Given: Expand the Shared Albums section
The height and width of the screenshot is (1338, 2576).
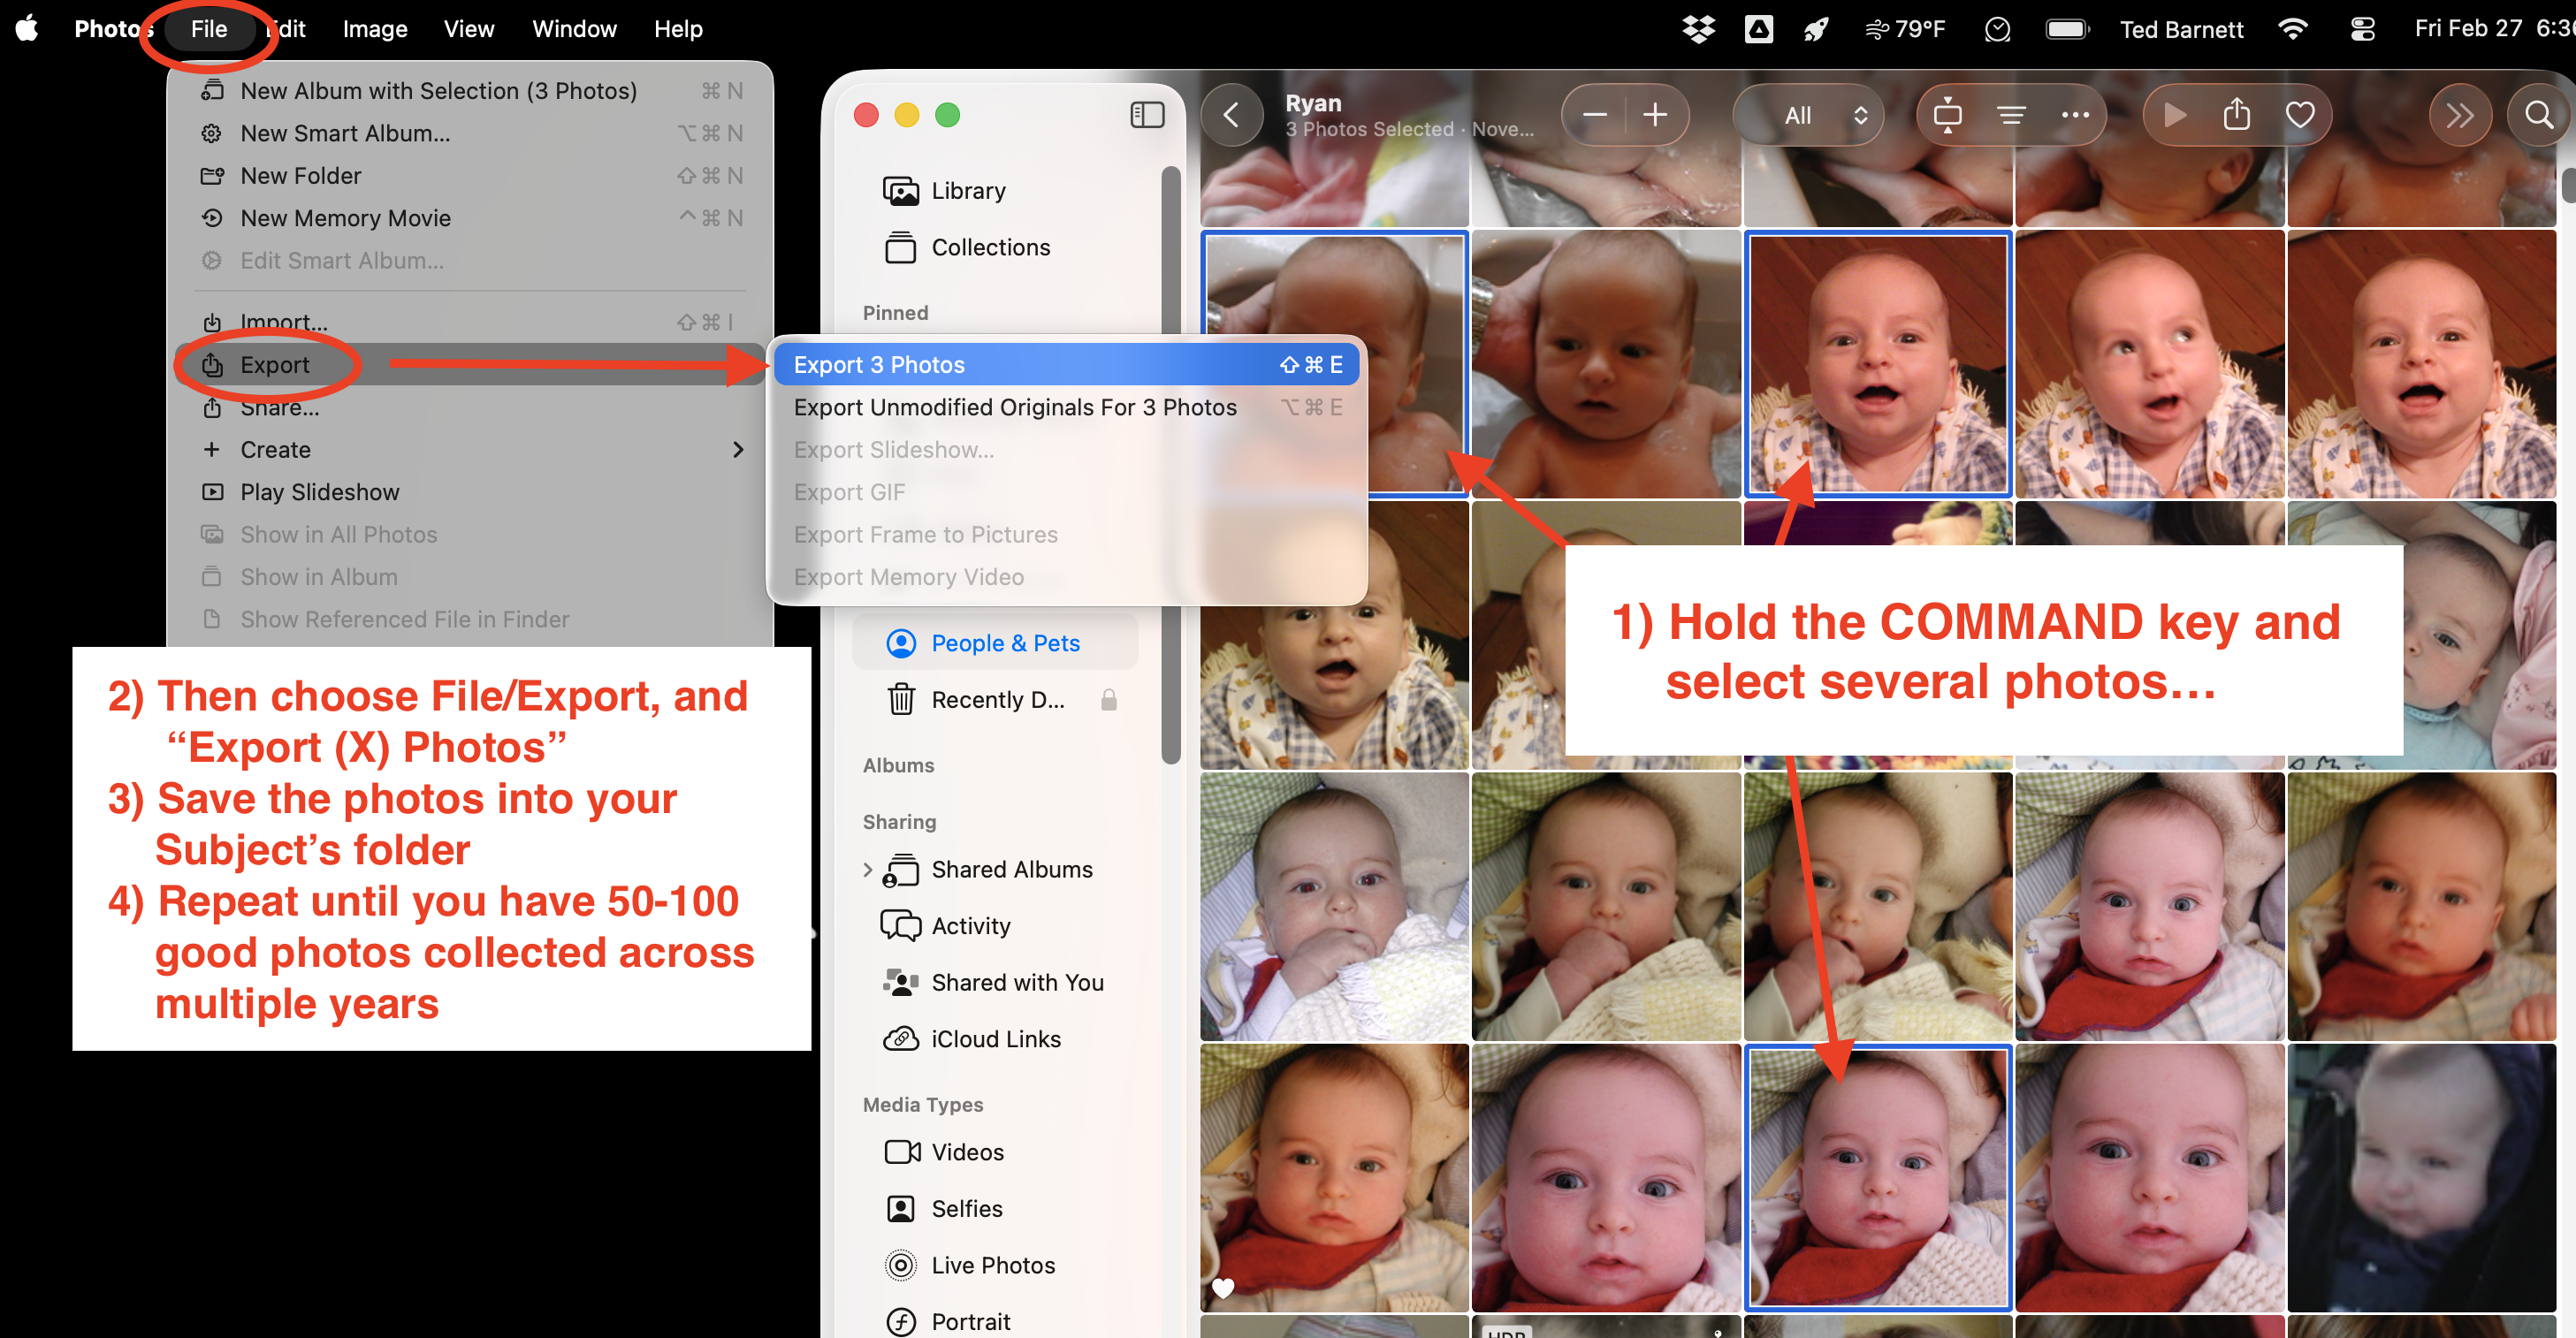Looking at the screenshot, I should tap(868, 869).
